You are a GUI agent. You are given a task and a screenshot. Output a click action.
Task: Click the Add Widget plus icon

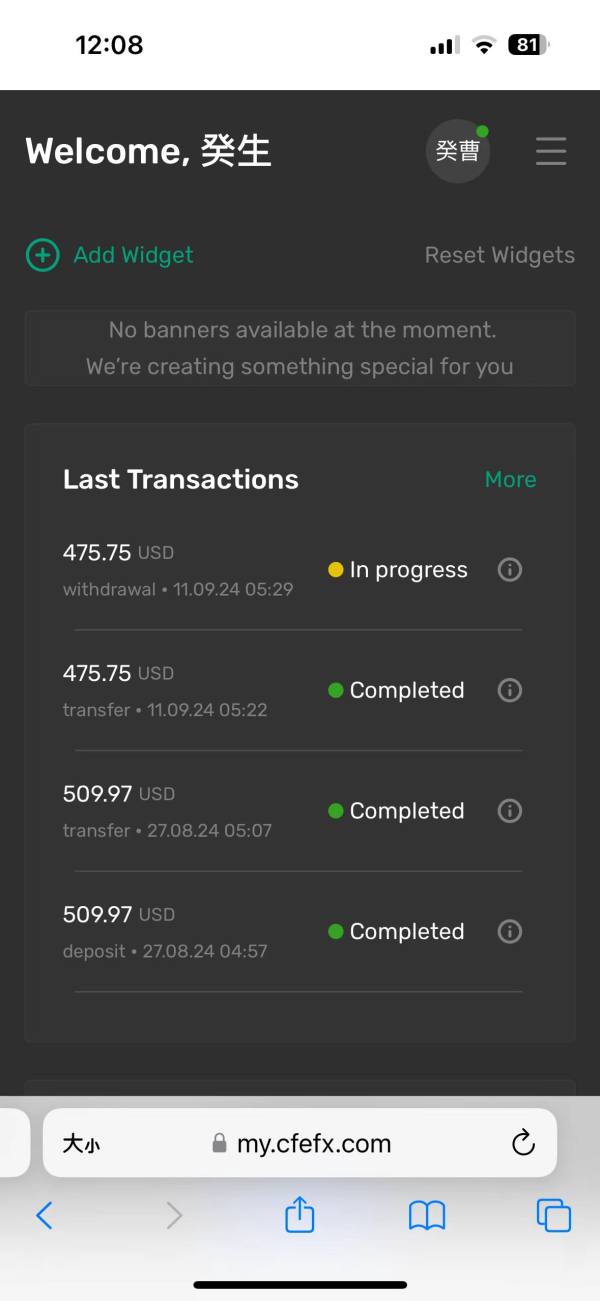pyautogui.click(x=42, y=255)
